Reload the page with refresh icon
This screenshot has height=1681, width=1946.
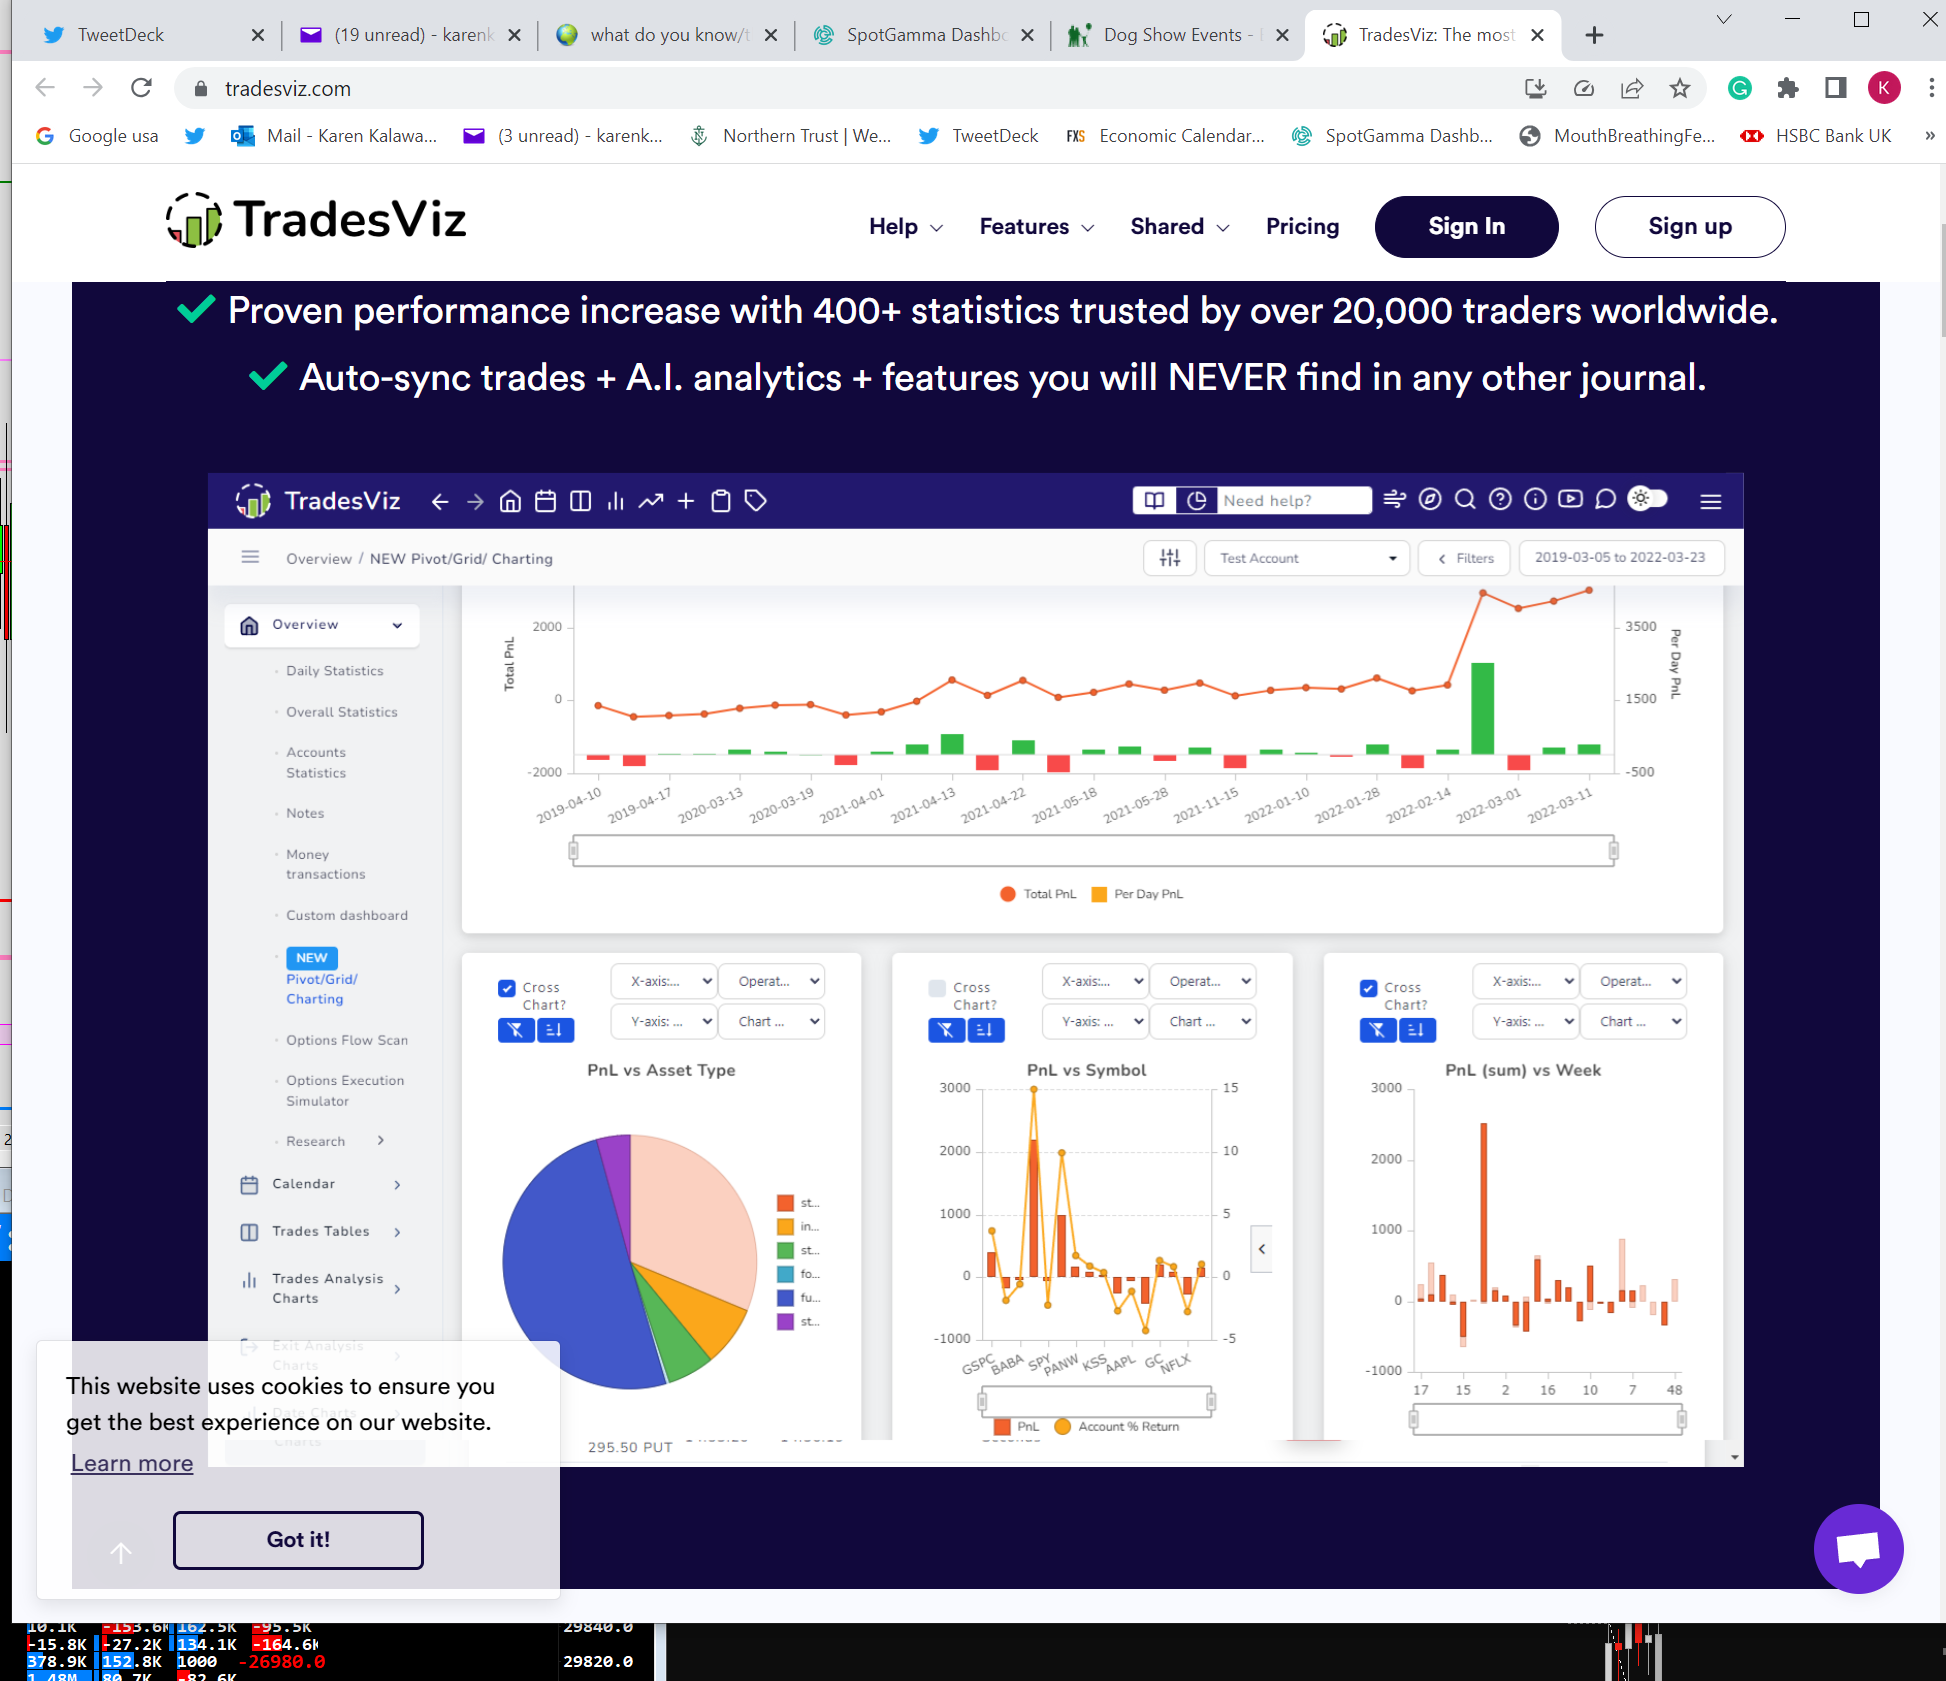(141, 88)
